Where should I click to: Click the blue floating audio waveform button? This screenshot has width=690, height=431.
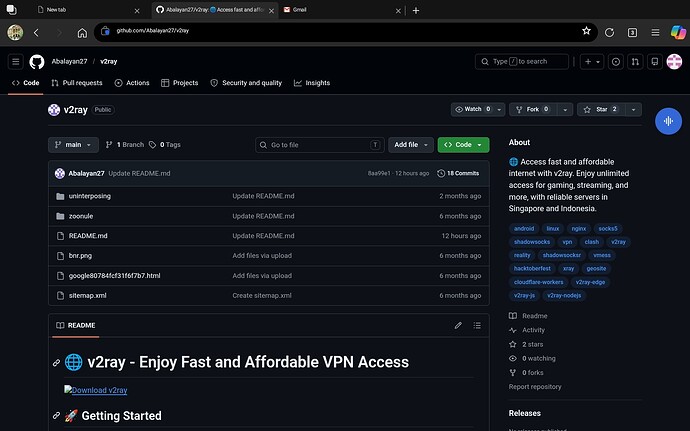[668, 121]
